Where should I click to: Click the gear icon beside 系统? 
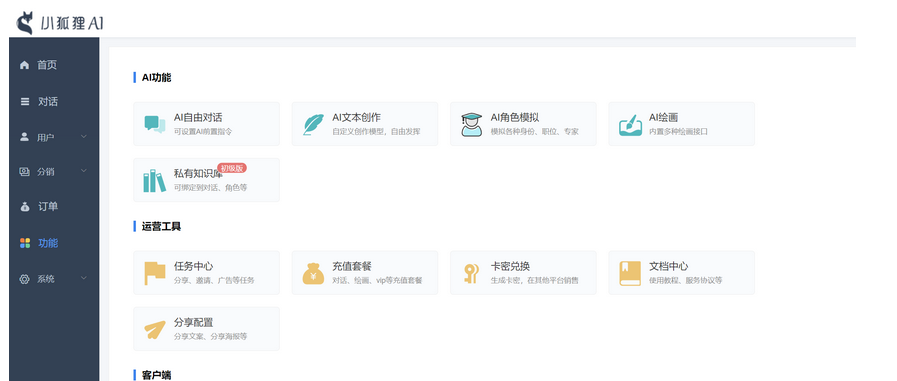click(x=24, y=279)
